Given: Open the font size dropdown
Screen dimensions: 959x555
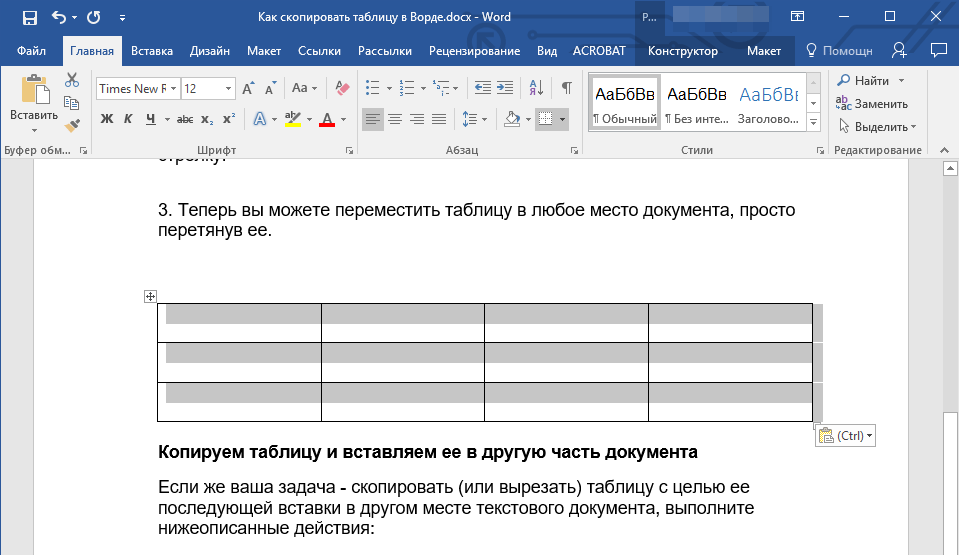Looking at the screenshot, I should (x=229, y=89).
